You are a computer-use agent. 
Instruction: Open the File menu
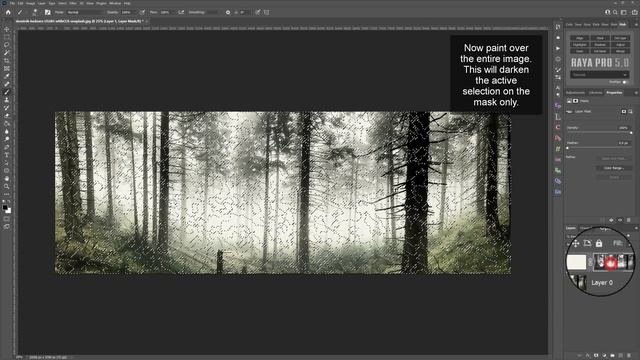coord(12,3)
